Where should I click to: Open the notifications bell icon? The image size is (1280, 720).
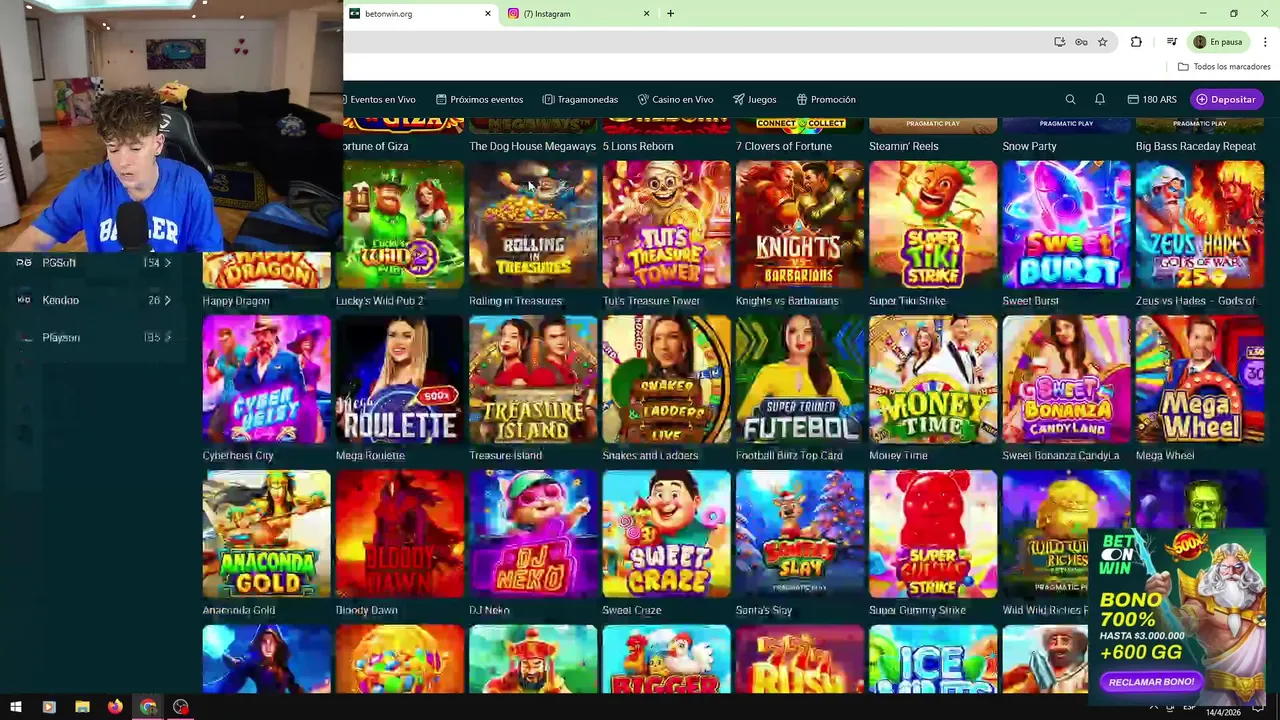pyautogui.click(x=1100, y=99)
